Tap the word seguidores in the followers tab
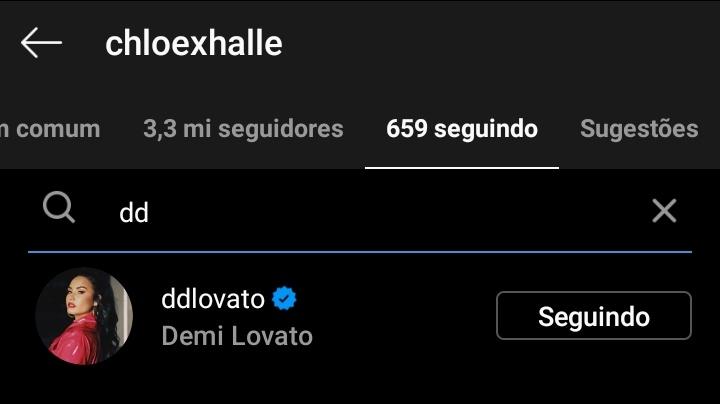720x404 pixels. (x=281, y=129)
